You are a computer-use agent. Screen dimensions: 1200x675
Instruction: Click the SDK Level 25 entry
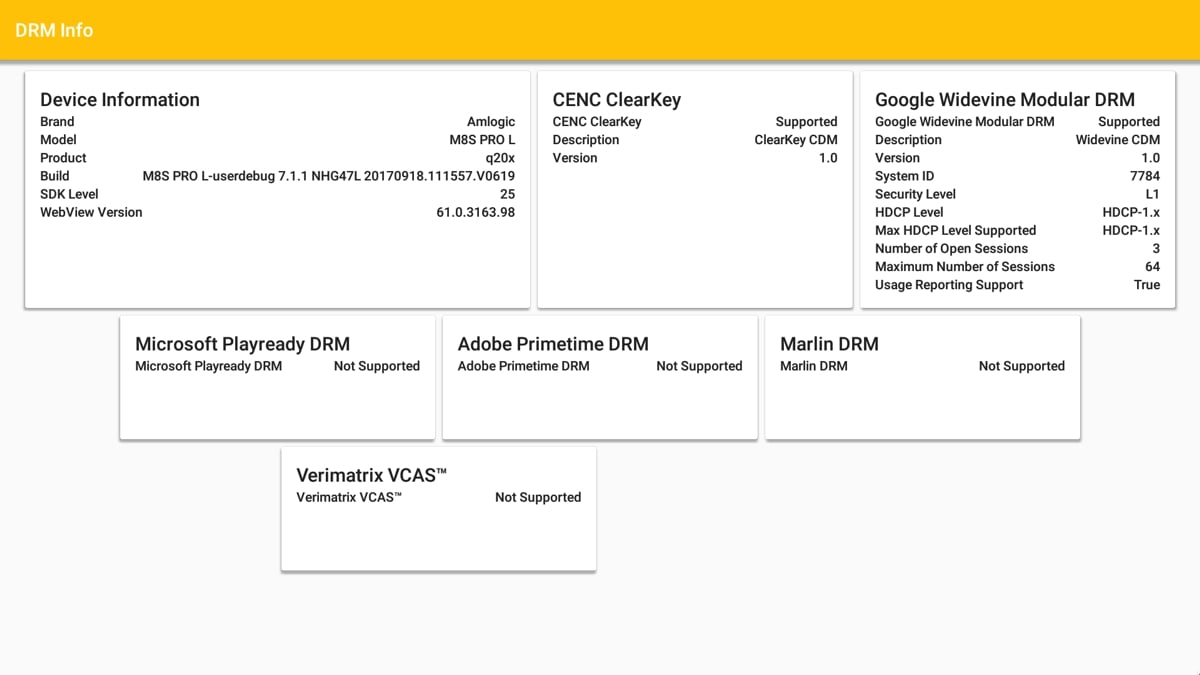(x=505, y=193)
